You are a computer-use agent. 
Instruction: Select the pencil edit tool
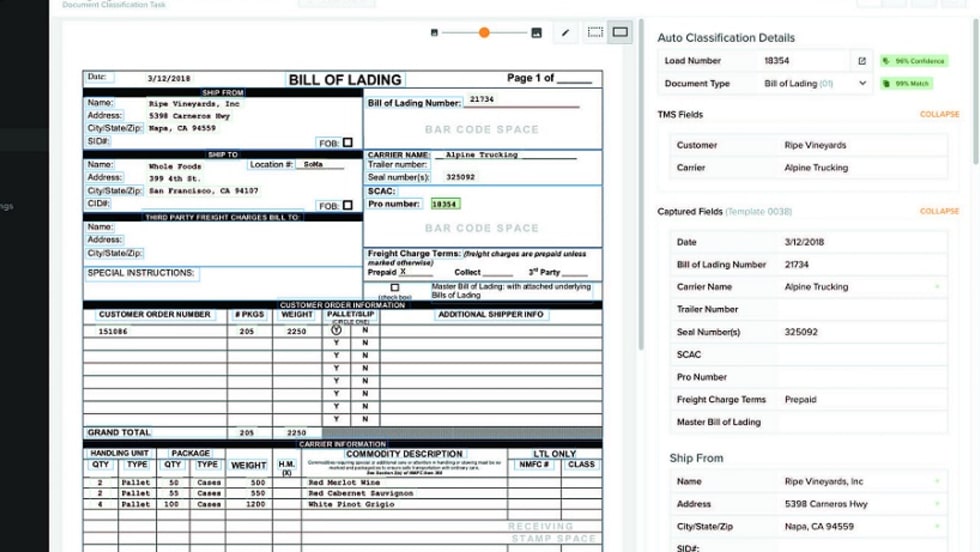[565, 33]
